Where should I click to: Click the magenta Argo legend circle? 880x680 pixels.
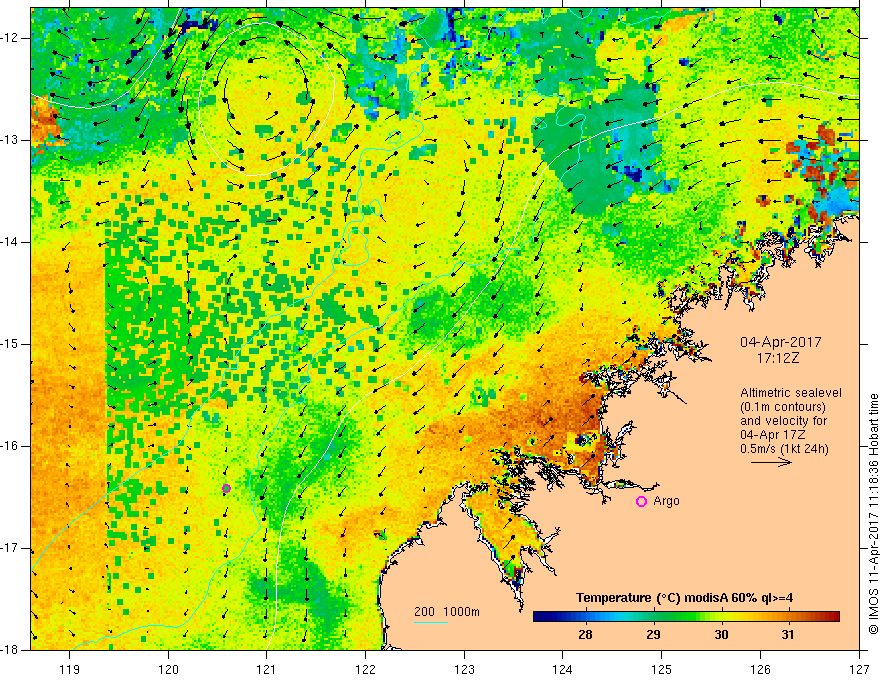tap(641, 502)
